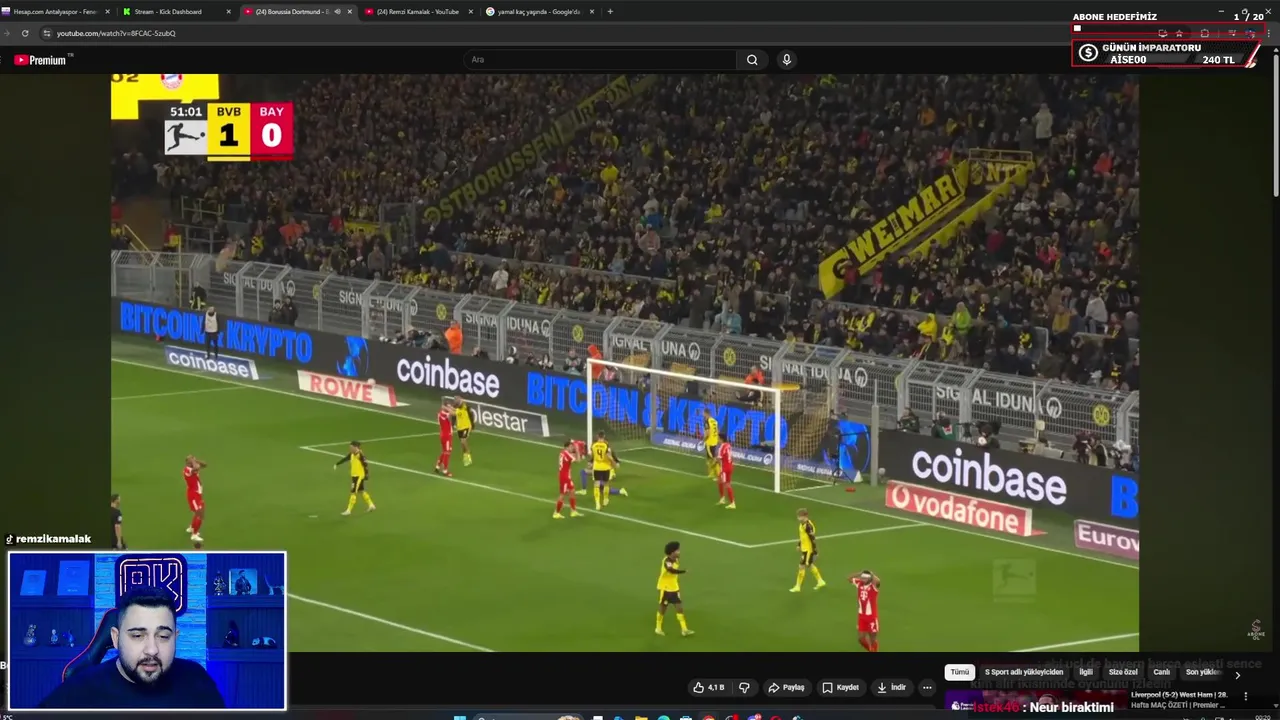The image size is (1280, 720).
Task: Save the video with Kaydet
Action: pyautogui.click(x=841, y=687)
